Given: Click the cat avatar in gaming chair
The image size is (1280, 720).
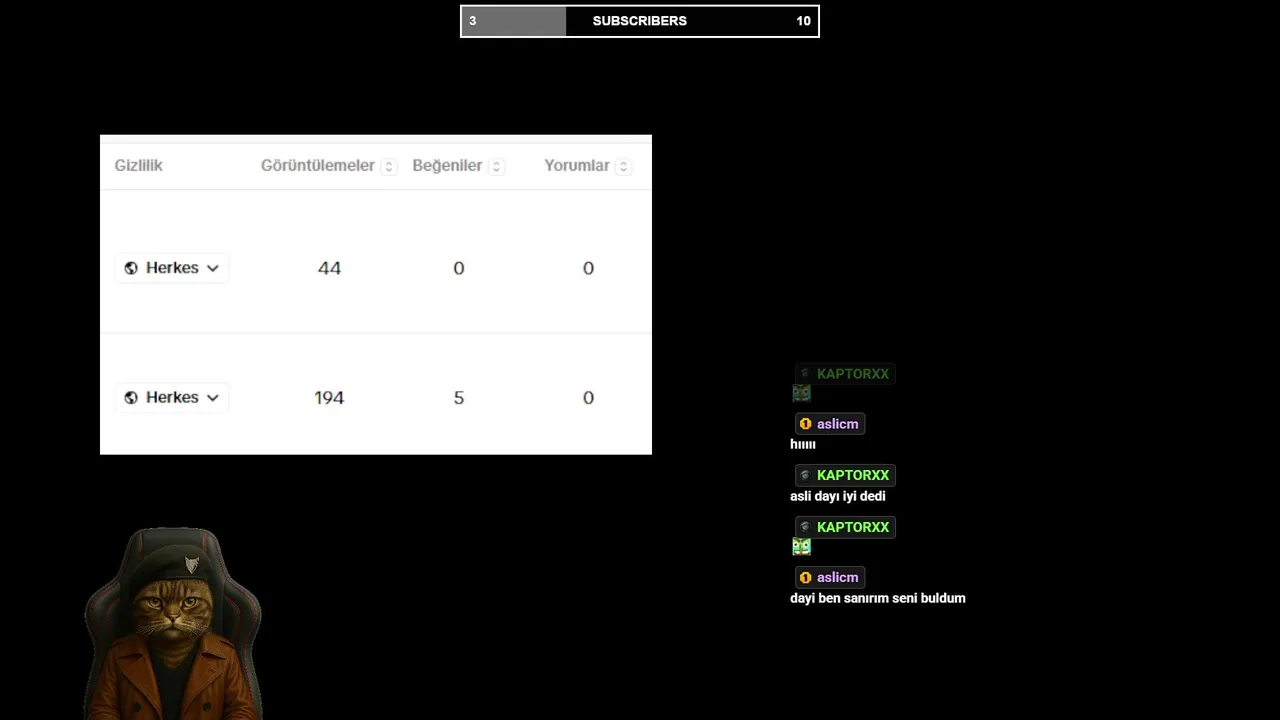Looking at the screenshot, I should point(173,623).
